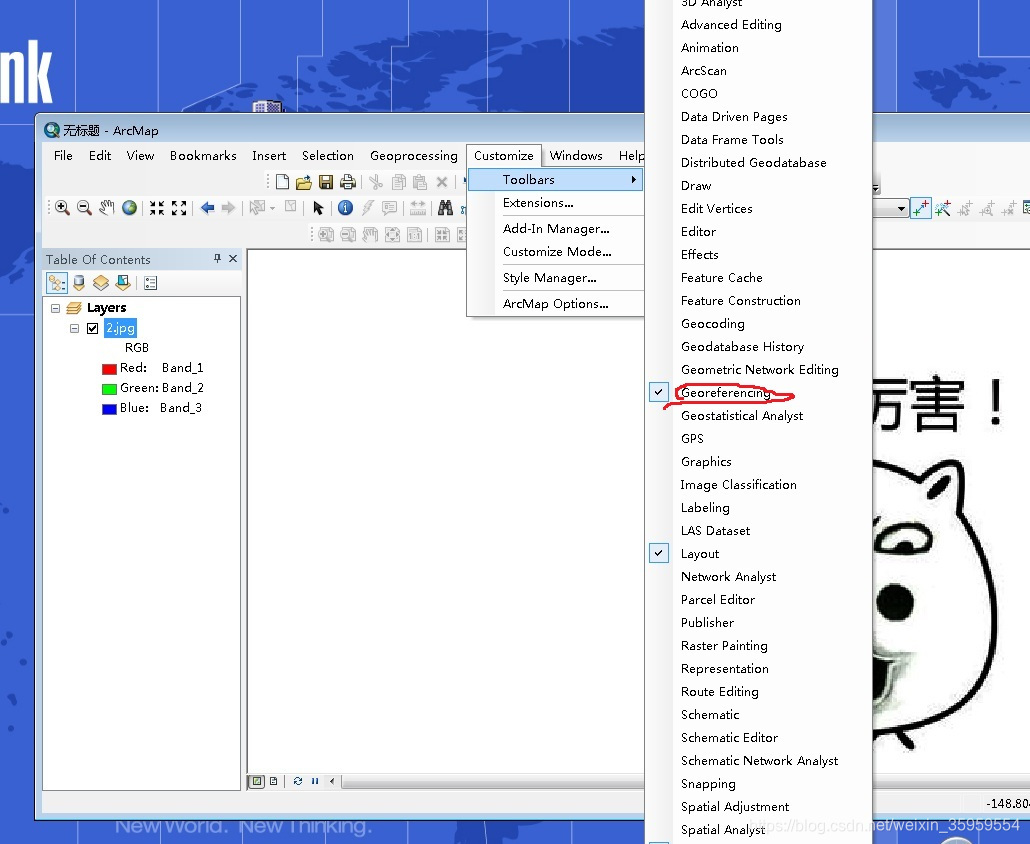This screenshot has width=1030, height=844.
Task: Activate the Identify tool
Action: point(346,208)
